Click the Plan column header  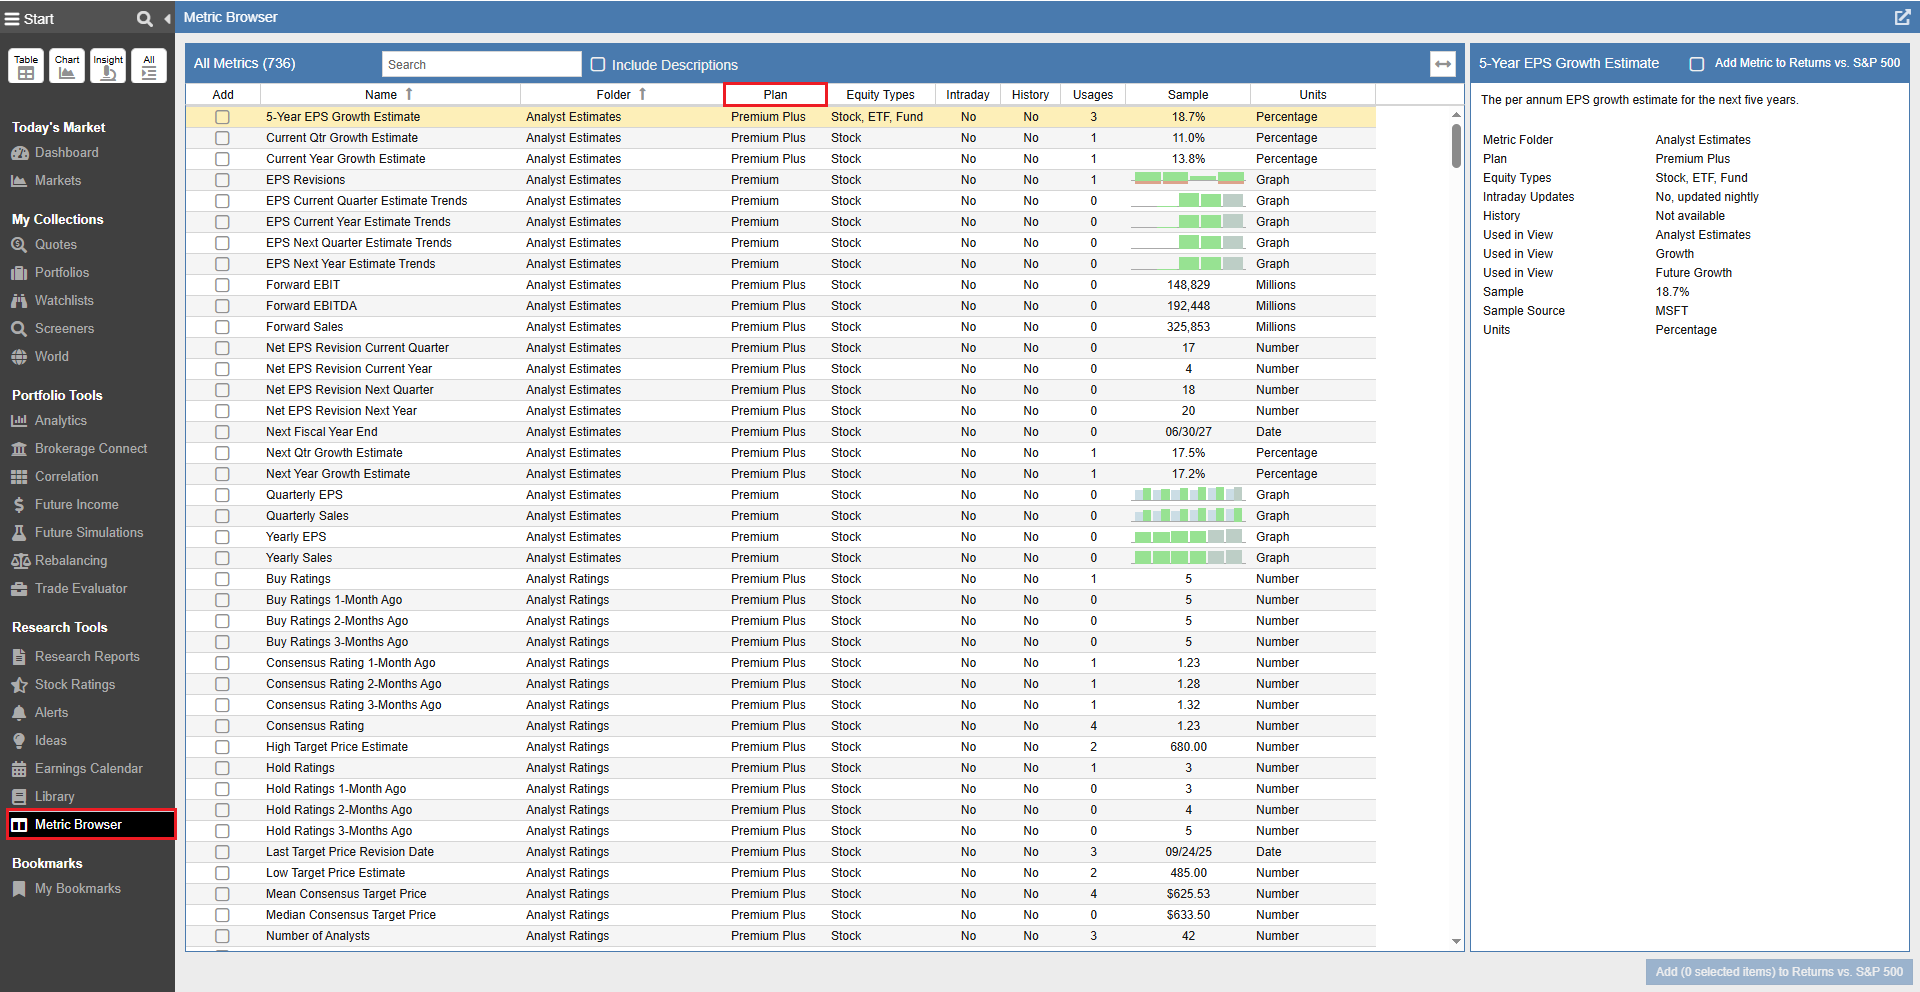(775, 95)
